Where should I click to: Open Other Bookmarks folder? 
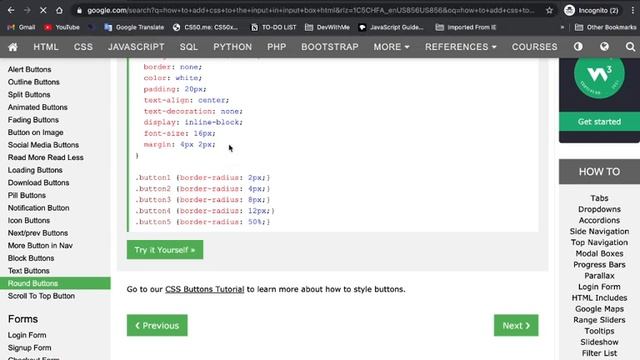click(x=606, y=27)
